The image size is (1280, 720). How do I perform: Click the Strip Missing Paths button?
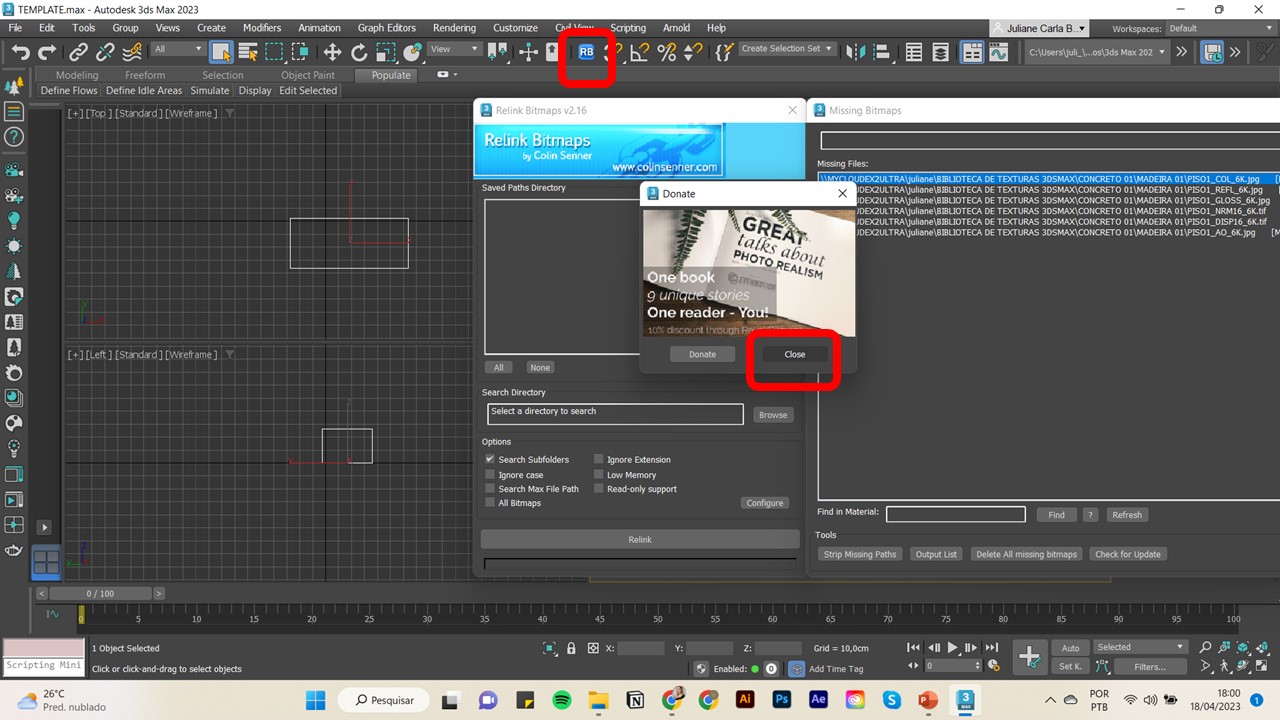pyautogui.click(x=859, y=553)
